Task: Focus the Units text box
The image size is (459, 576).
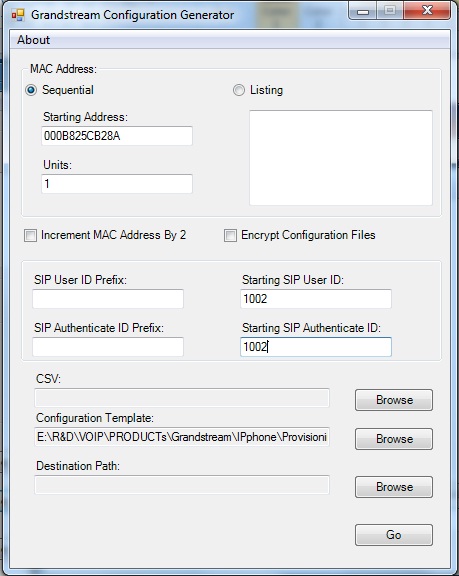Action: pyautogui.click(x=117, y=184)
